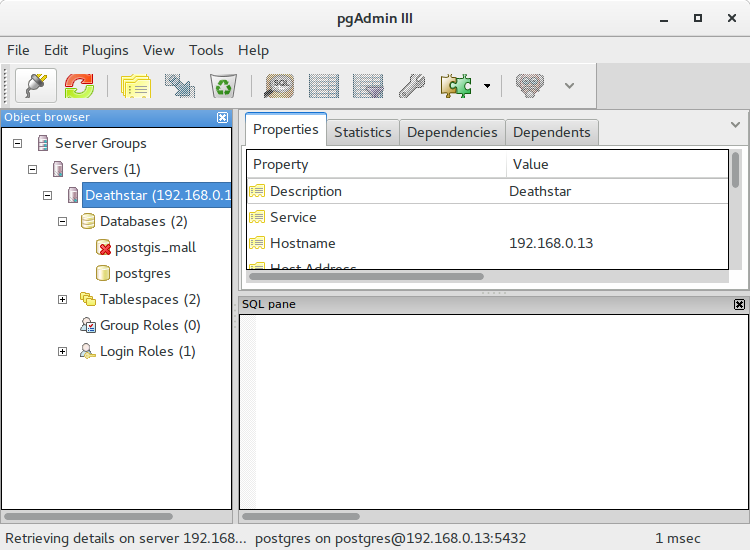This screenshot has width=750, height=550.
Task: Open the Maintenance wrench icon
Action: [412, 86]
